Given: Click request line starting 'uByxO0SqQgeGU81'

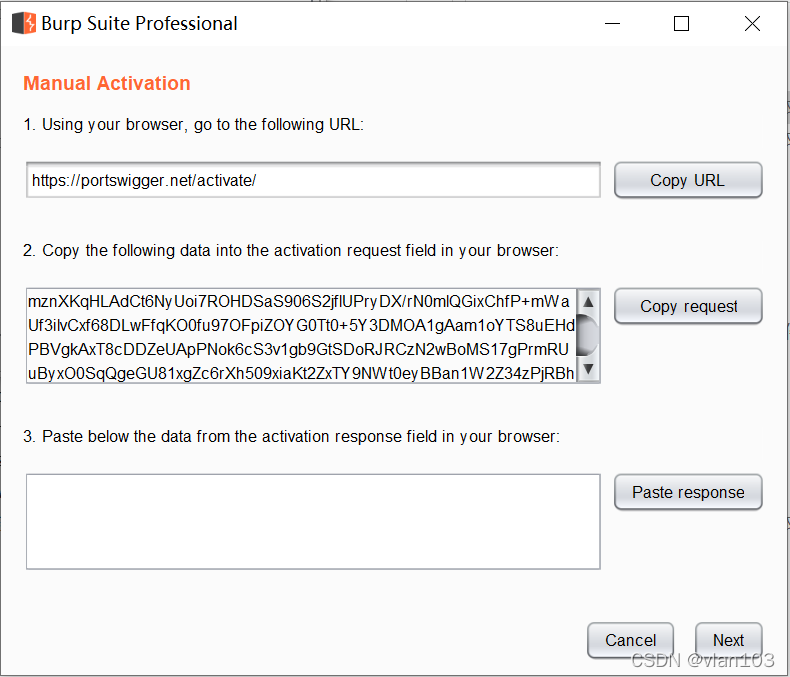Looking at the screenshot, I should [301, 373].
